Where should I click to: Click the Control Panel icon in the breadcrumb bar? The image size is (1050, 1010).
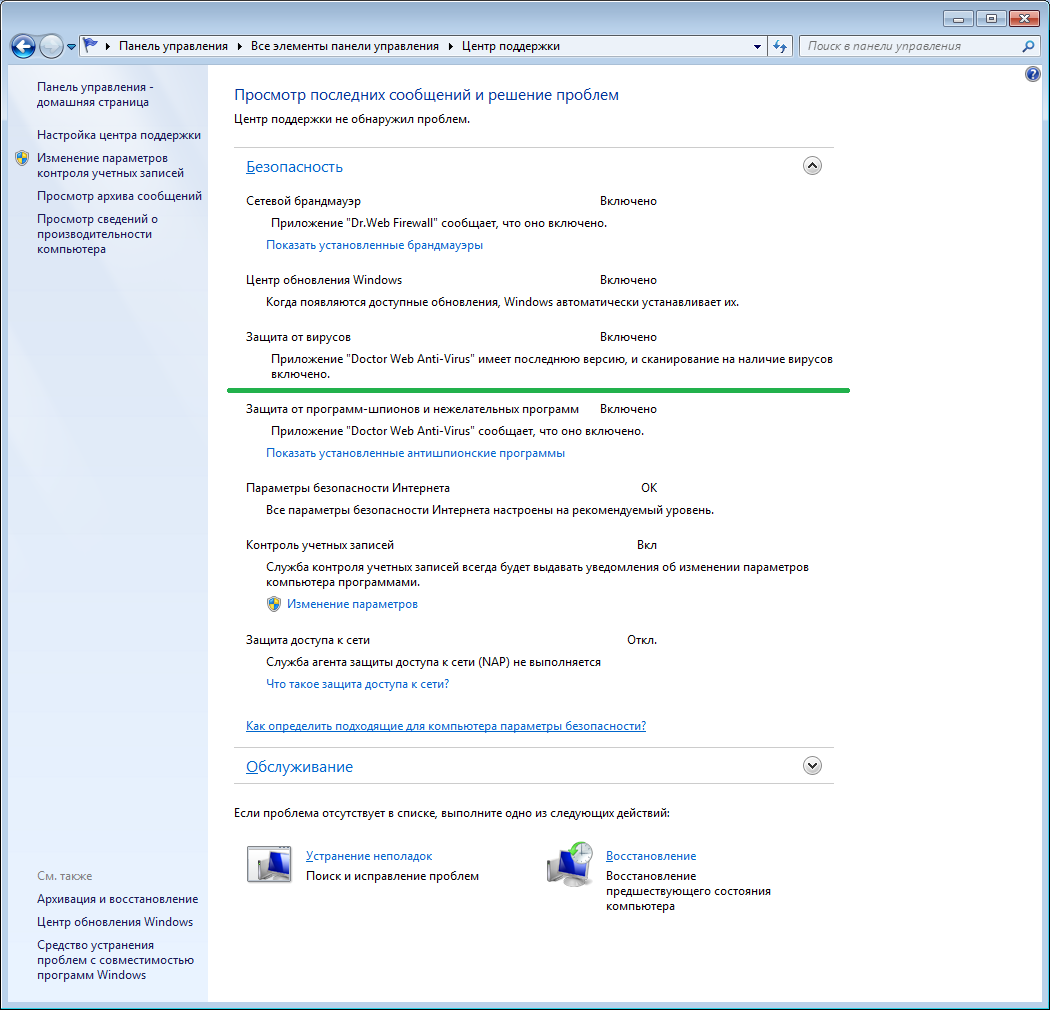point(89,46)
